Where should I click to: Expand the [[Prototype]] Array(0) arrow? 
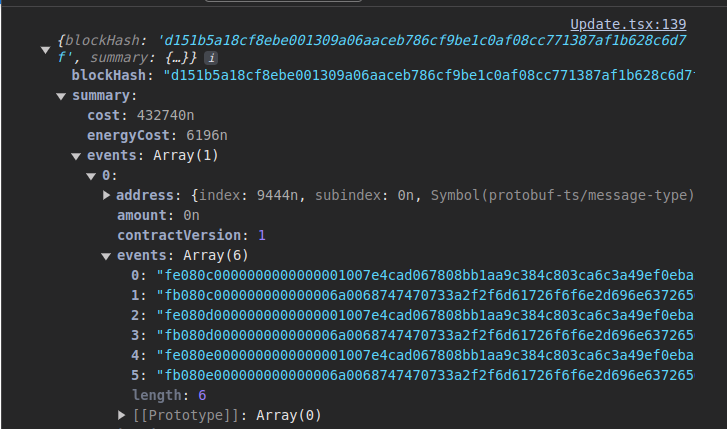point(121,415)
